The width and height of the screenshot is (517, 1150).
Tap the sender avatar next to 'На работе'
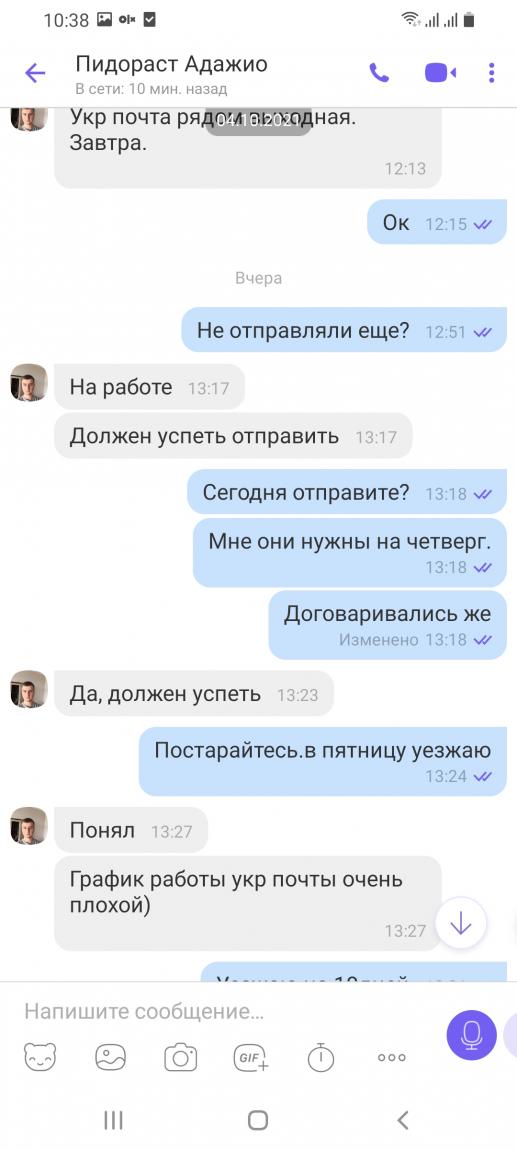(x=29, y=382)
